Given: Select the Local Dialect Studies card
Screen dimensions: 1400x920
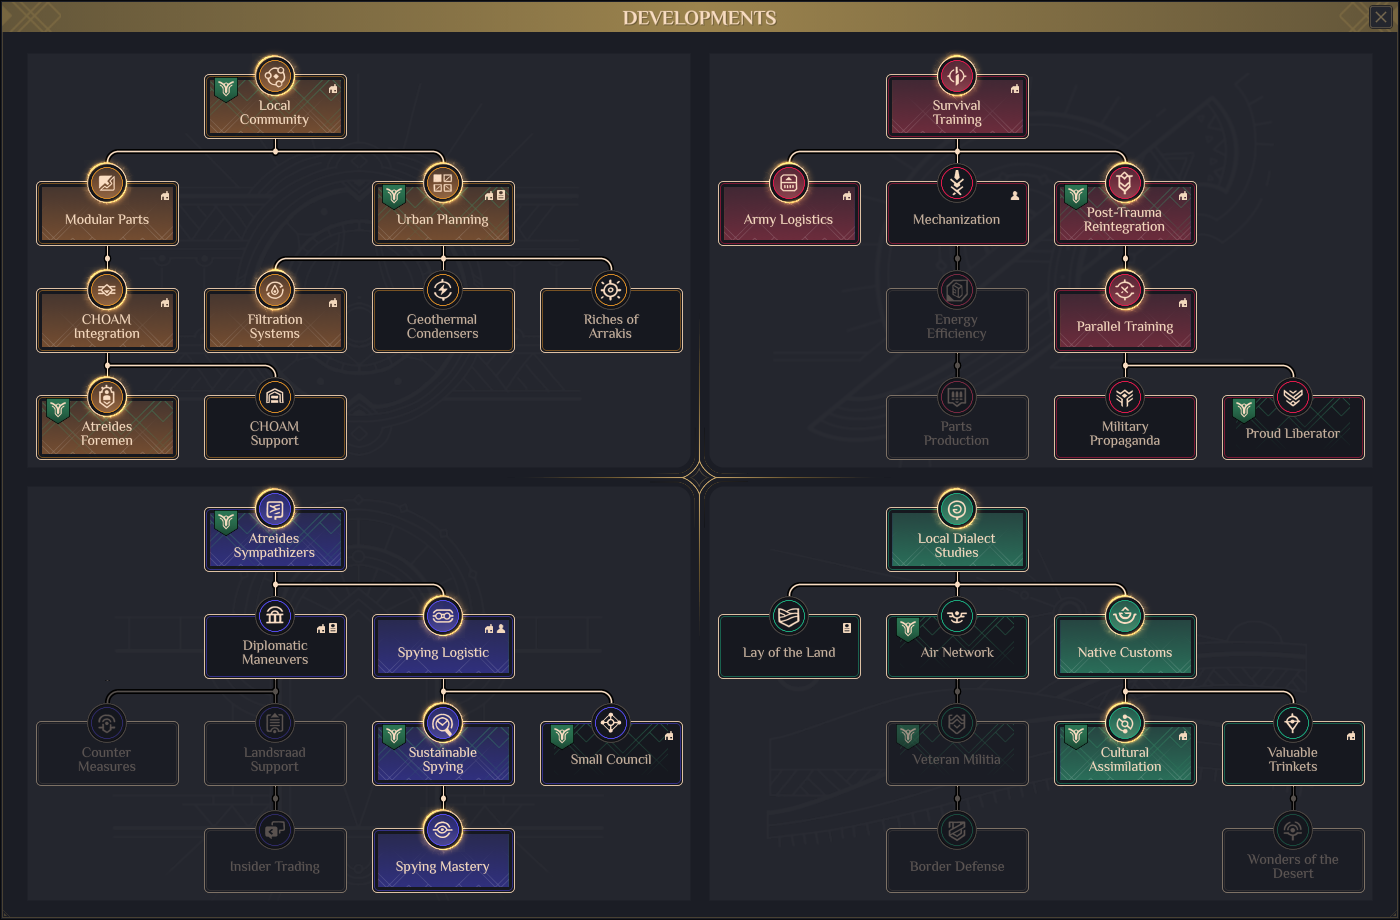Looking at the screenshot, I should [x=957, y=539].
